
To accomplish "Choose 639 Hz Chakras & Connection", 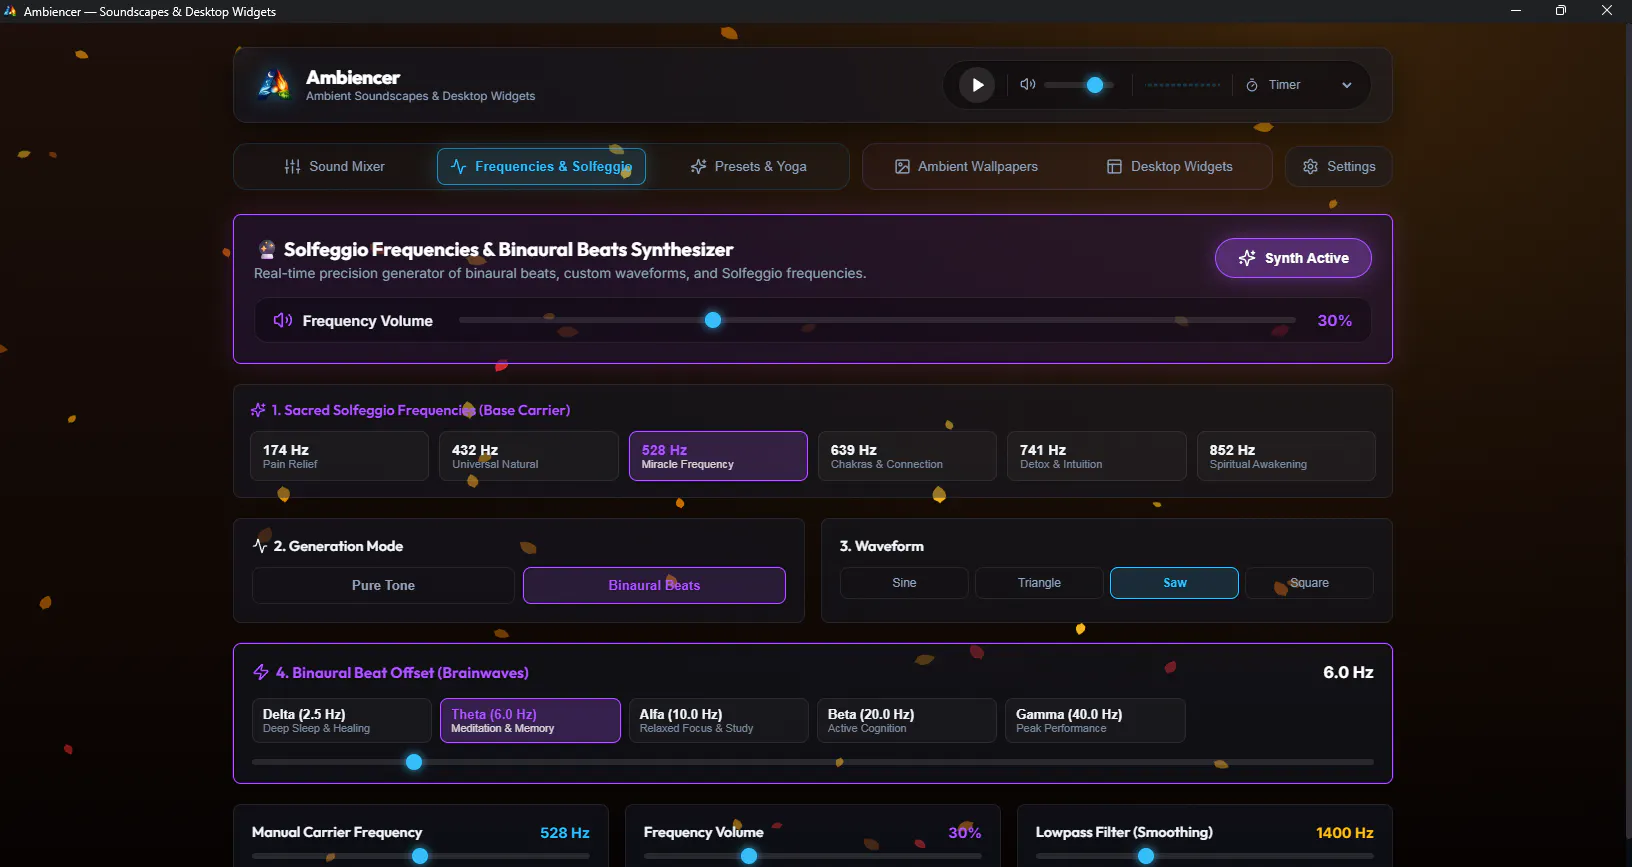I will click(907, 456).
